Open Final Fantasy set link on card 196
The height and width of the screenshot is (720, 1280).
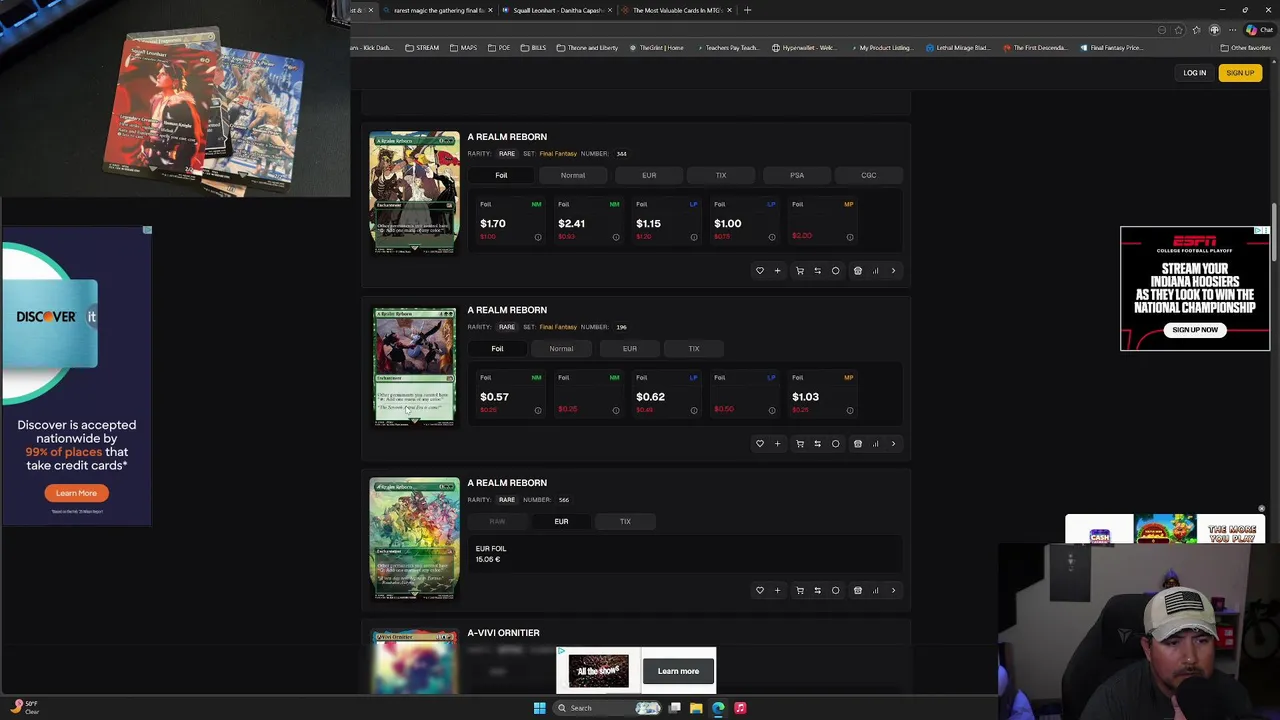(x=558, y=327)
